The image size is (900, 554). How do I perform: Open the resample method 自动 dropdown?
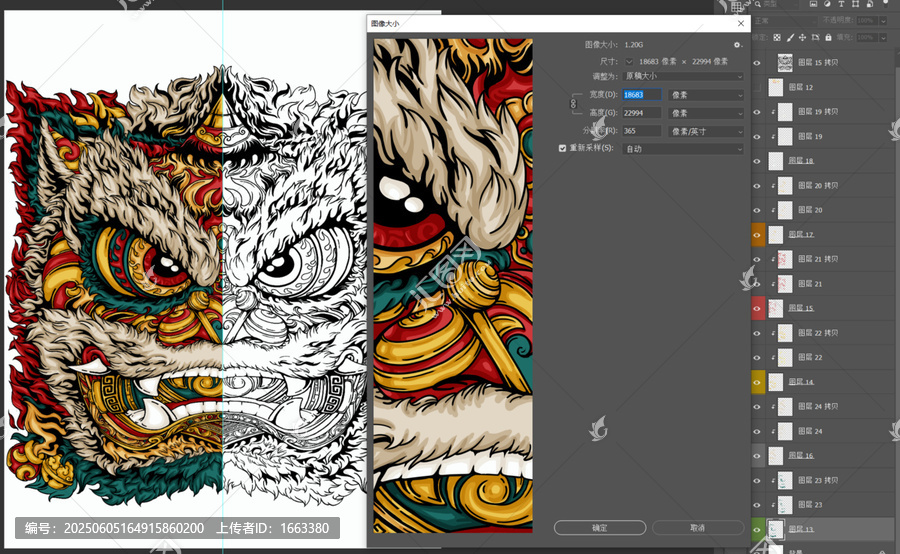coord(683,149)
